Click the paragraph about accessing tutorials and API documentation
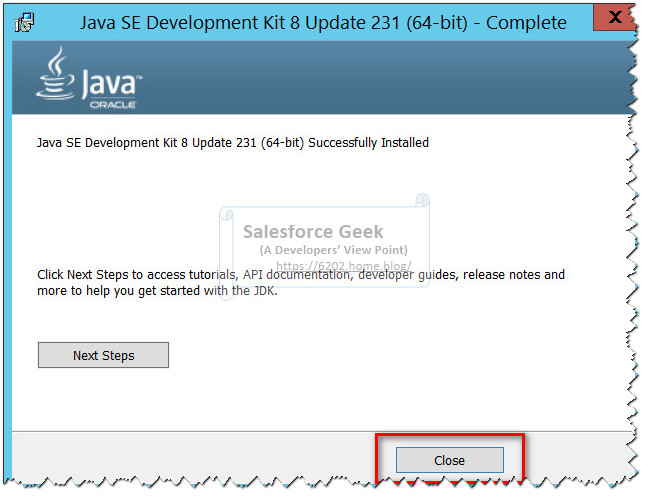648x497 pixels. (300, 283)
